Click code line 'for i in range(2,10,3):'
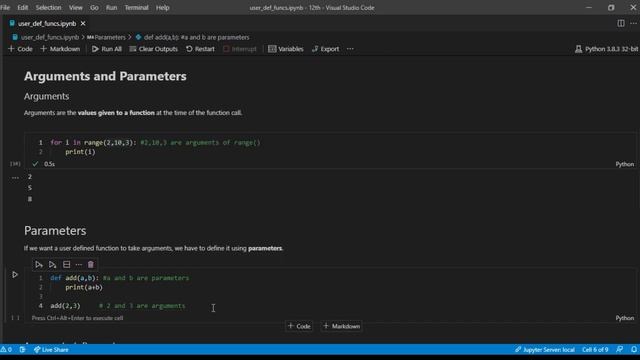Screen dimensions: 640x360 point(93,142)
